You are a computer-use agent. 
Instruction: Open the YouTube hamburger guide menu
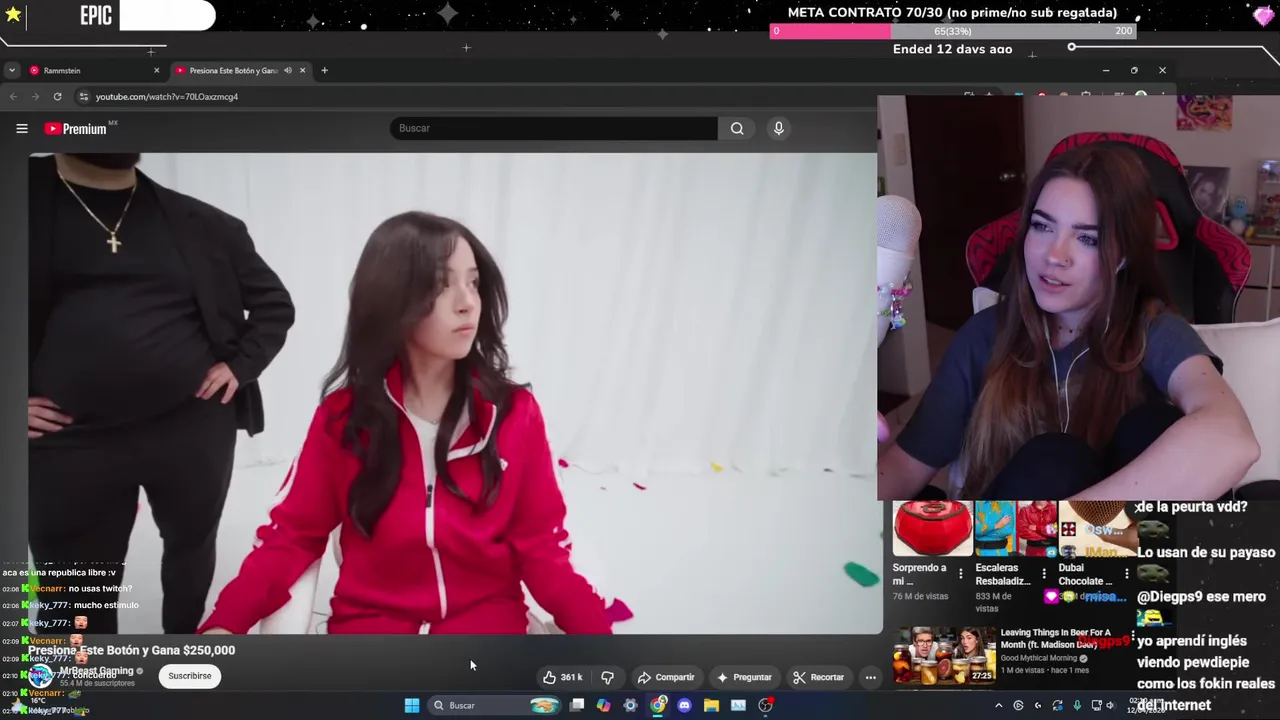(21, 128)
